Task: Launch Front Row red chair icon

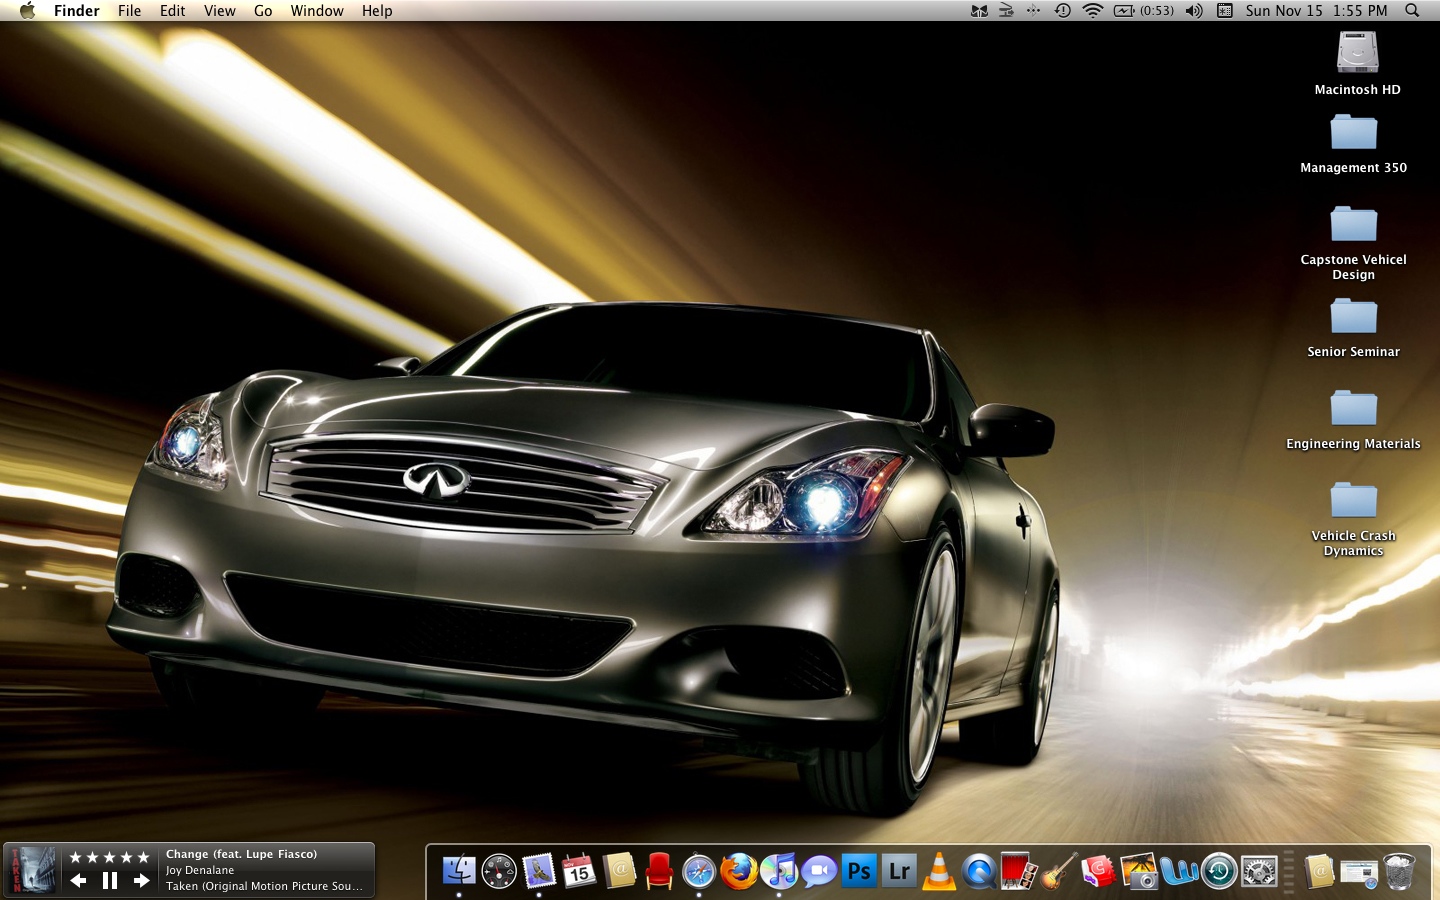Action: click(x=659, y=871)
